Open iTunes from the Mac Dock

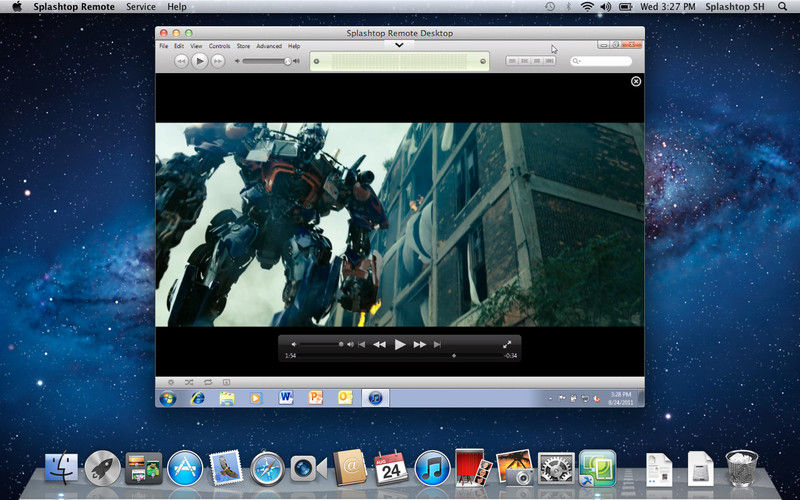click(433, 468)
